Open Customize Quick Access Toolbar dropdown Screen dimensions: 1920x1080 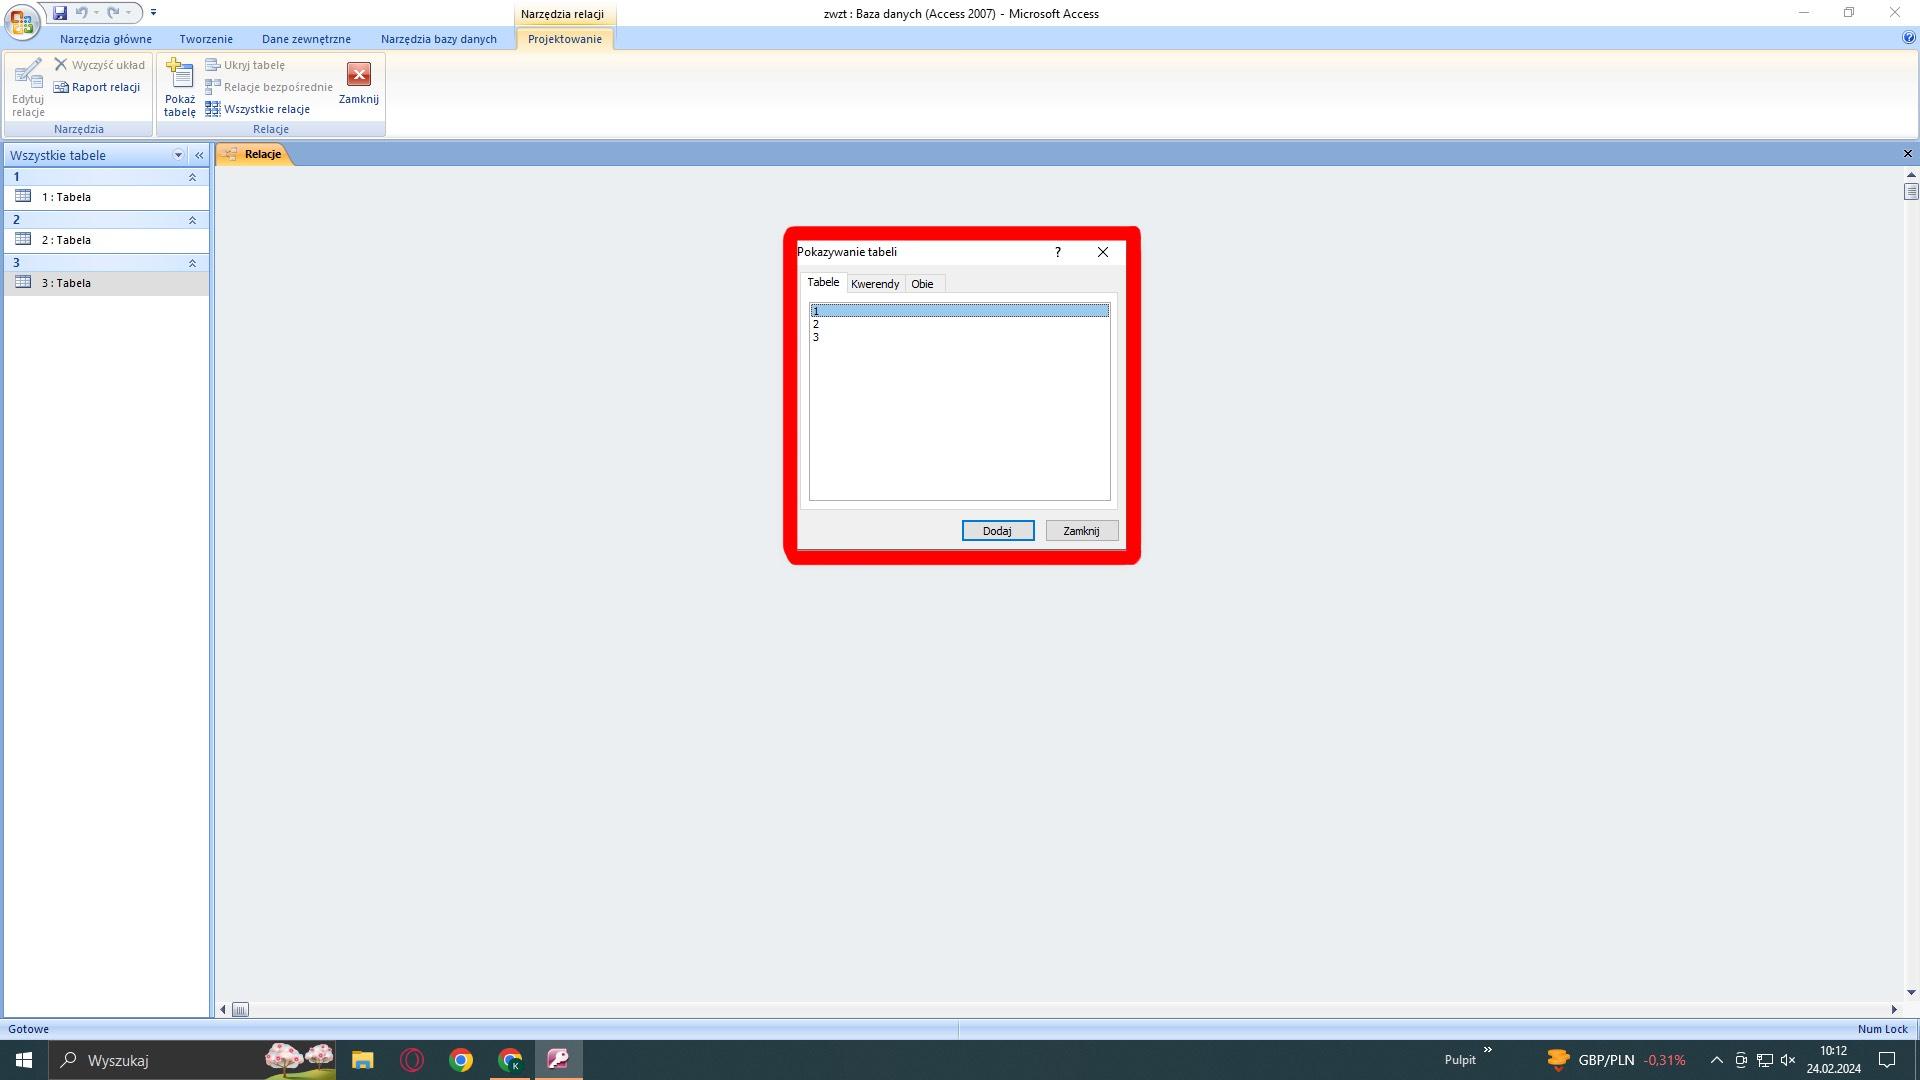[x=153, y=13]
